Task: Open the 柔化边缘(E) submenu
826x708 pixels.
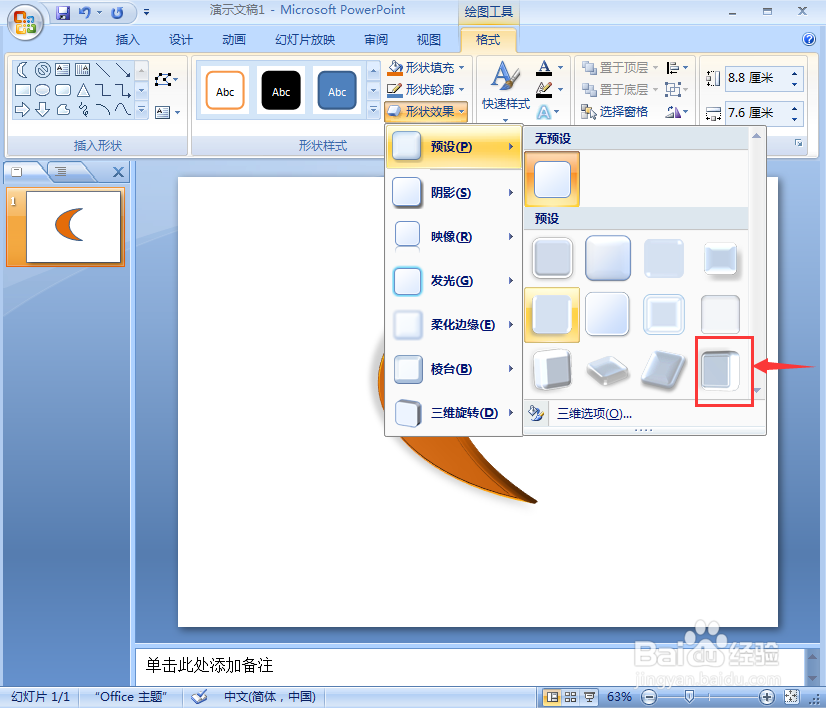Action: [454, 324]
